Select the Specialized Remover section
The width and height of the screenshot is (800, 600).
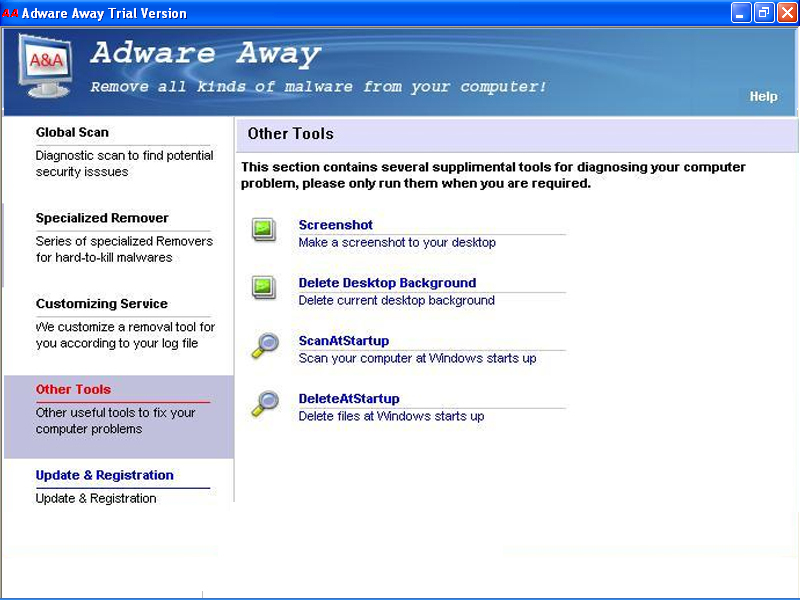point(102,218)
